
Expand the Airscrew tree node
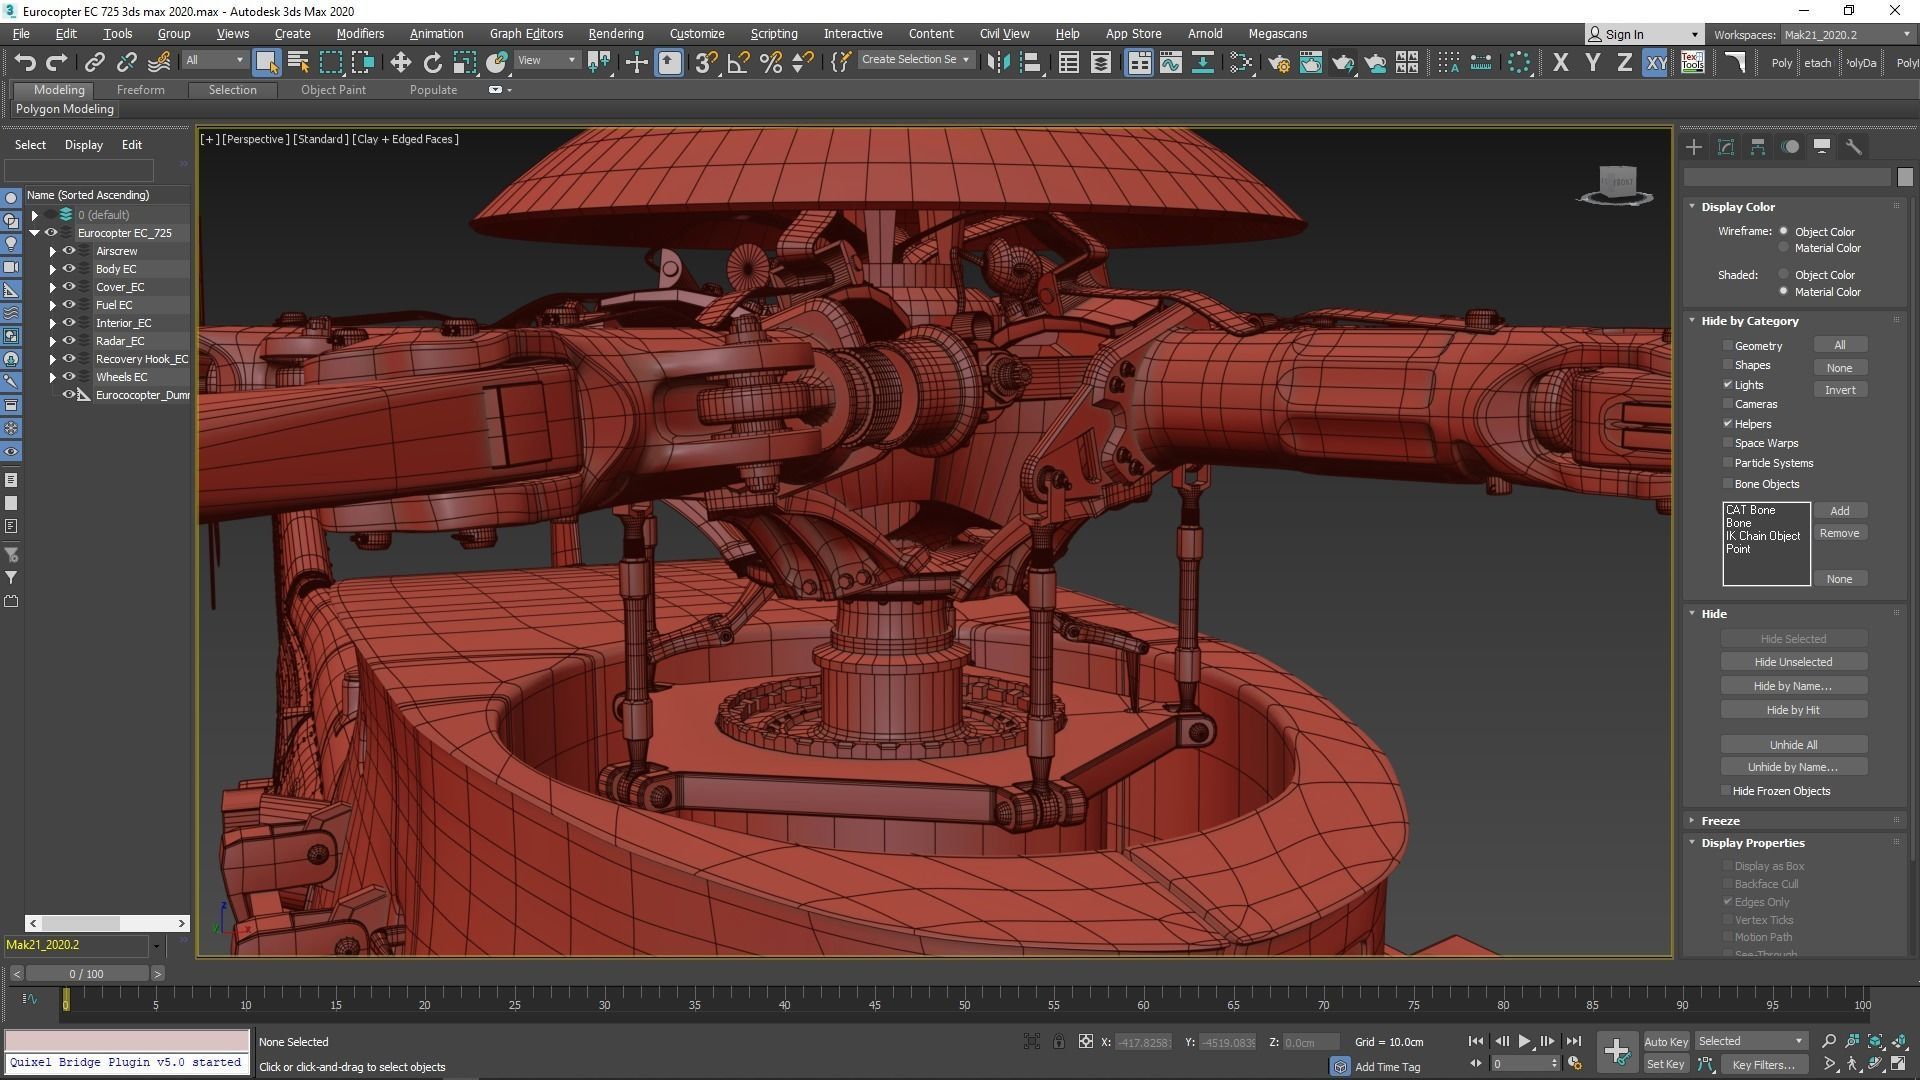(x=53, y=251)
